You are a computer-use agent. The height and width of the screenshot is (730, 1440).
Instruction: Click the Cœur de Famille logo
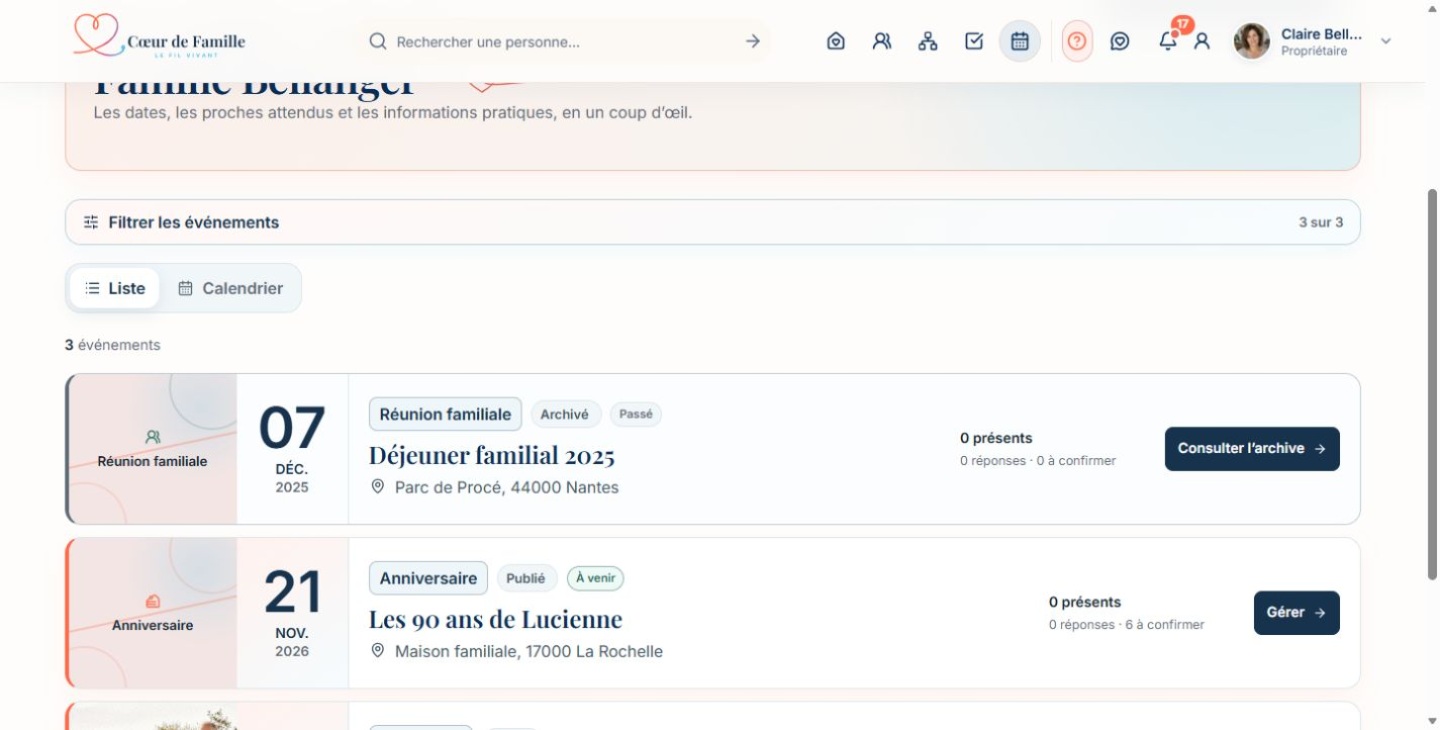tap(159, 37)
